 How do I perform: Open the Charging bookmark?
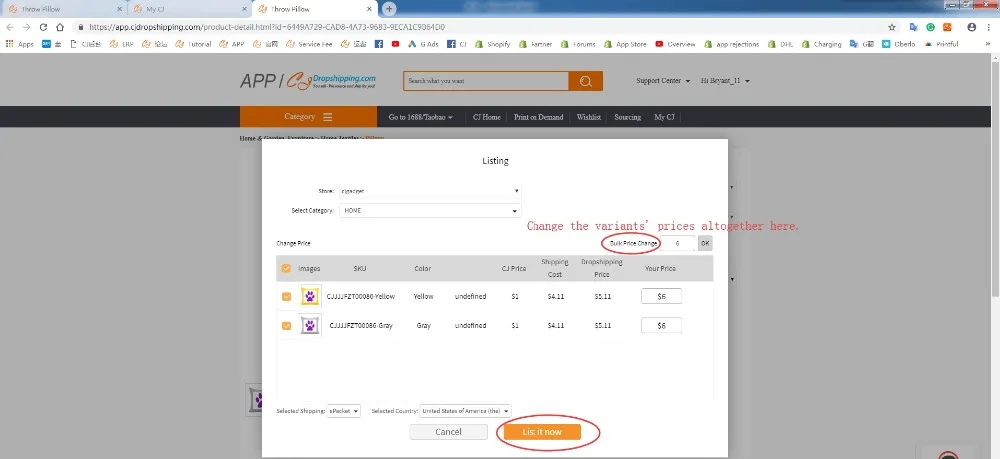tap(822, 44)
